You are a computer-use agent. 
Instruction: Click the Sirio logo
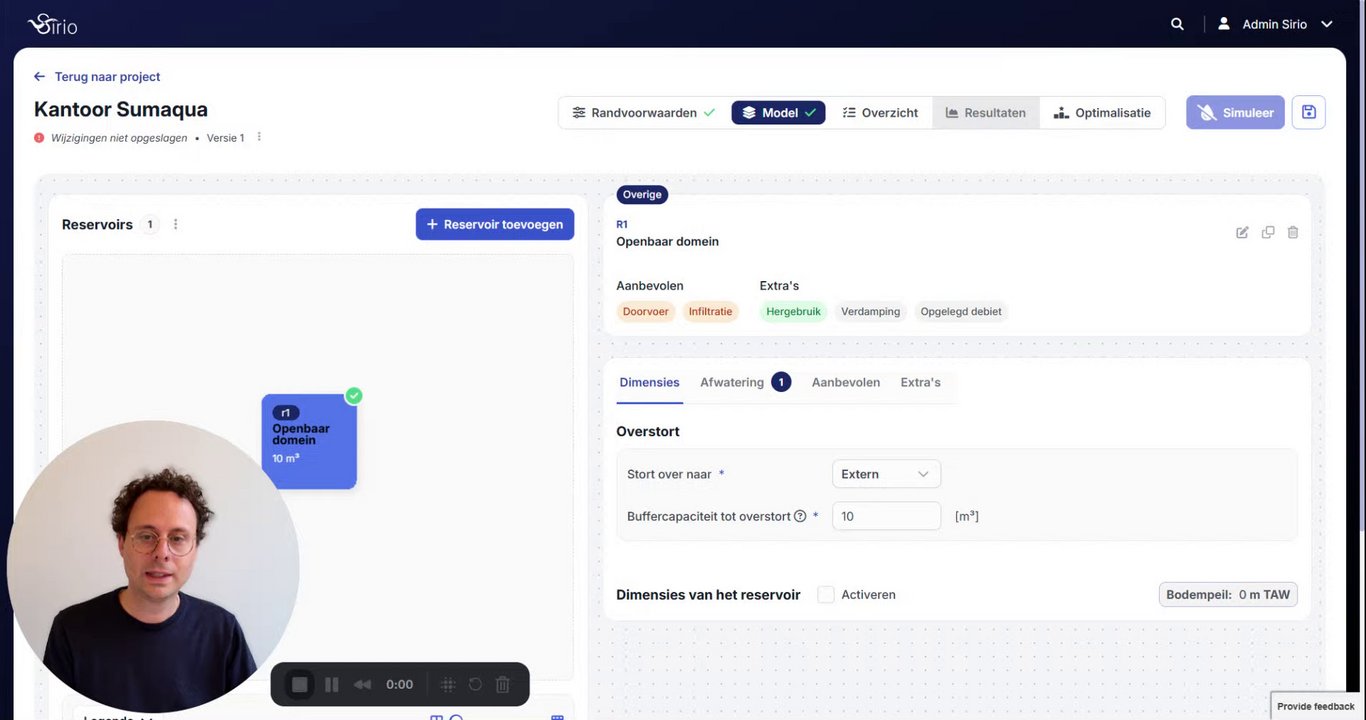[52, 24]
